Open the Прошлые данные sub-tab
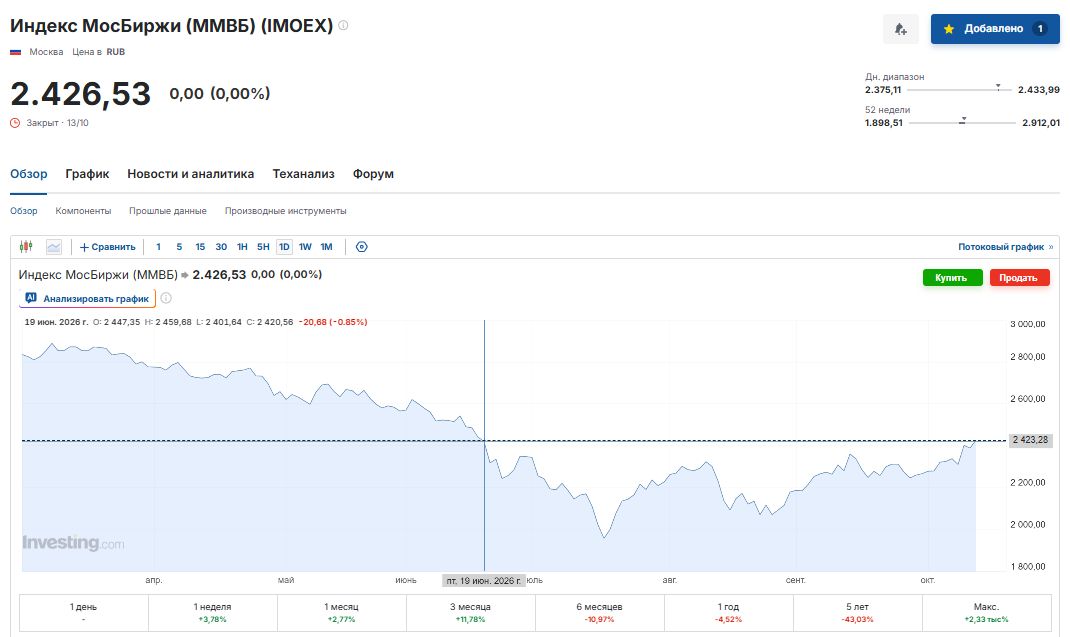This screenshot has height=637, width=1070. (168, 211)
